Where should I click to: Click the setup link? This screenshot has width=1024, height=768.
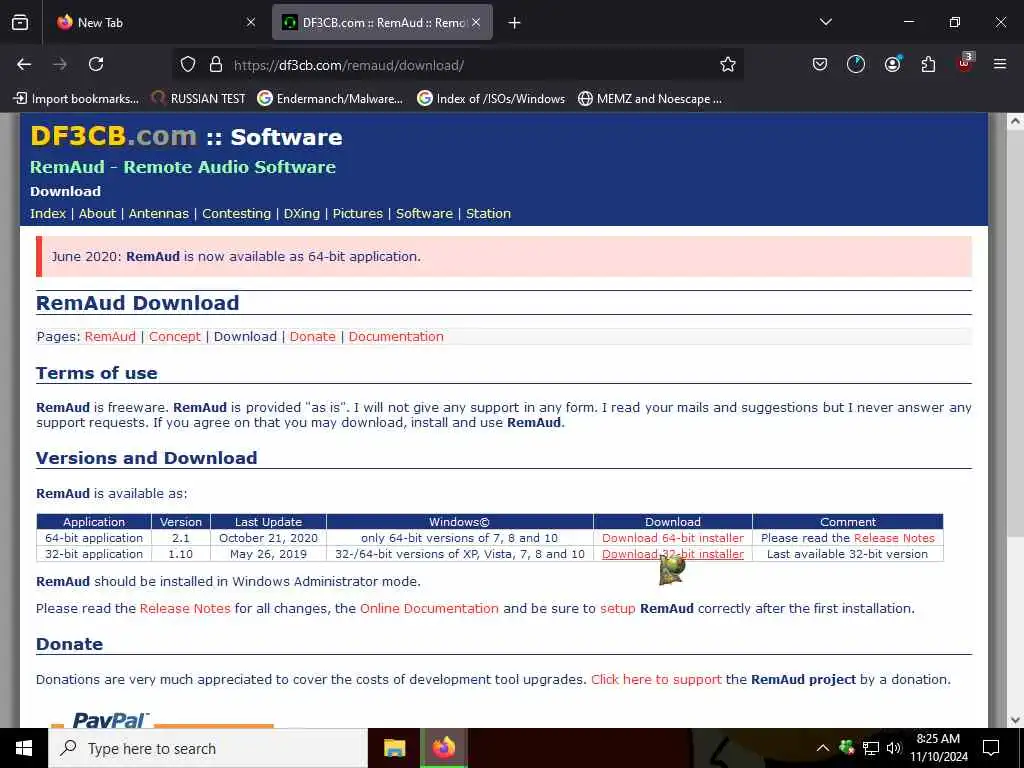coord(618,609)
